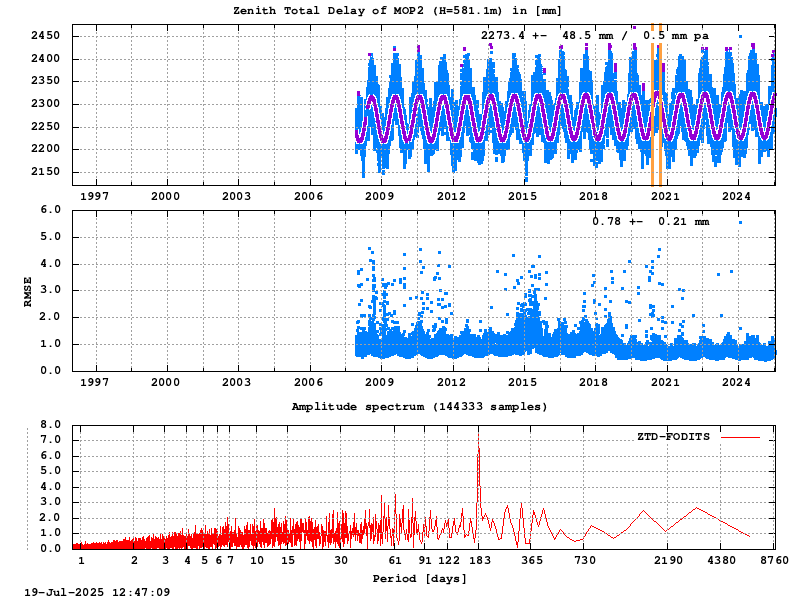Click the '6.0' tick on the RMSE axis
The height and width of the screenshot is (600, 800).
pyautogui.click(x=51, y=210)
